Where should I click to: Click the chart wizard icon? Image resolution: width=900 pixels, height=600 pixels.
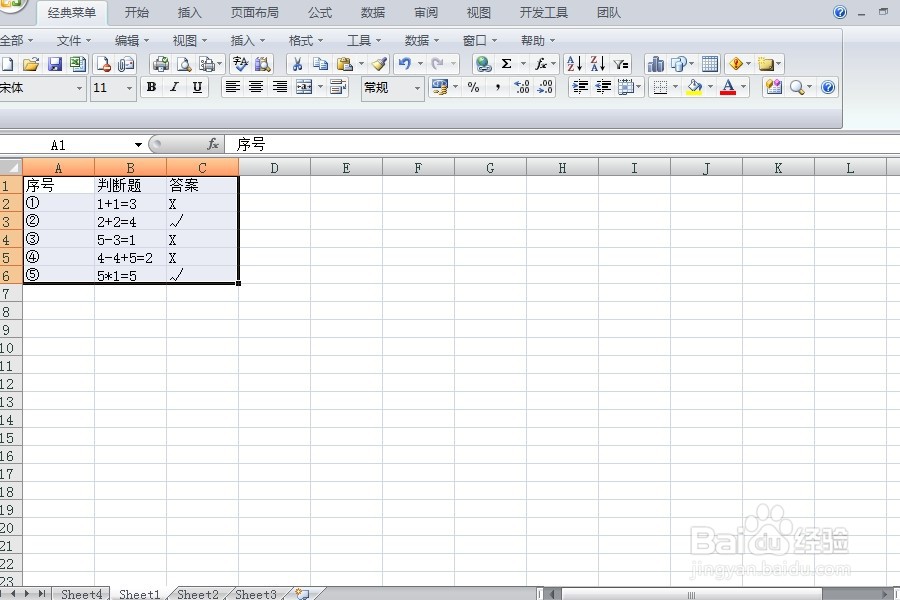(x=655, y=64)
